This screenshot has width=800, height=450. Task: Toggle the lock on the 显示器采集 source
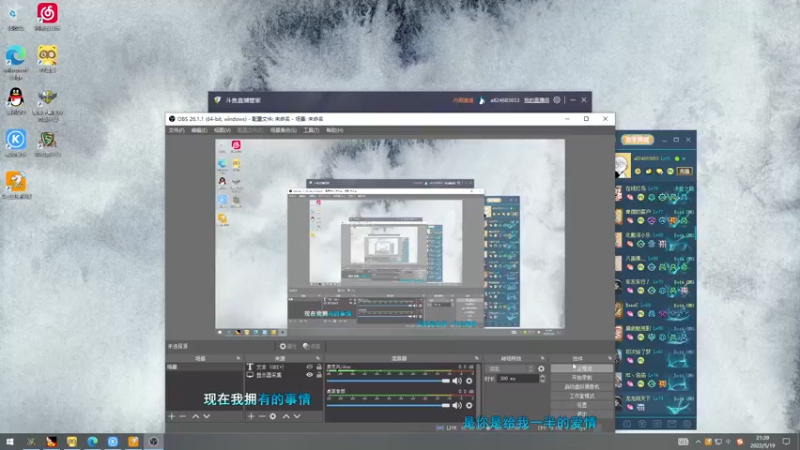319,375
